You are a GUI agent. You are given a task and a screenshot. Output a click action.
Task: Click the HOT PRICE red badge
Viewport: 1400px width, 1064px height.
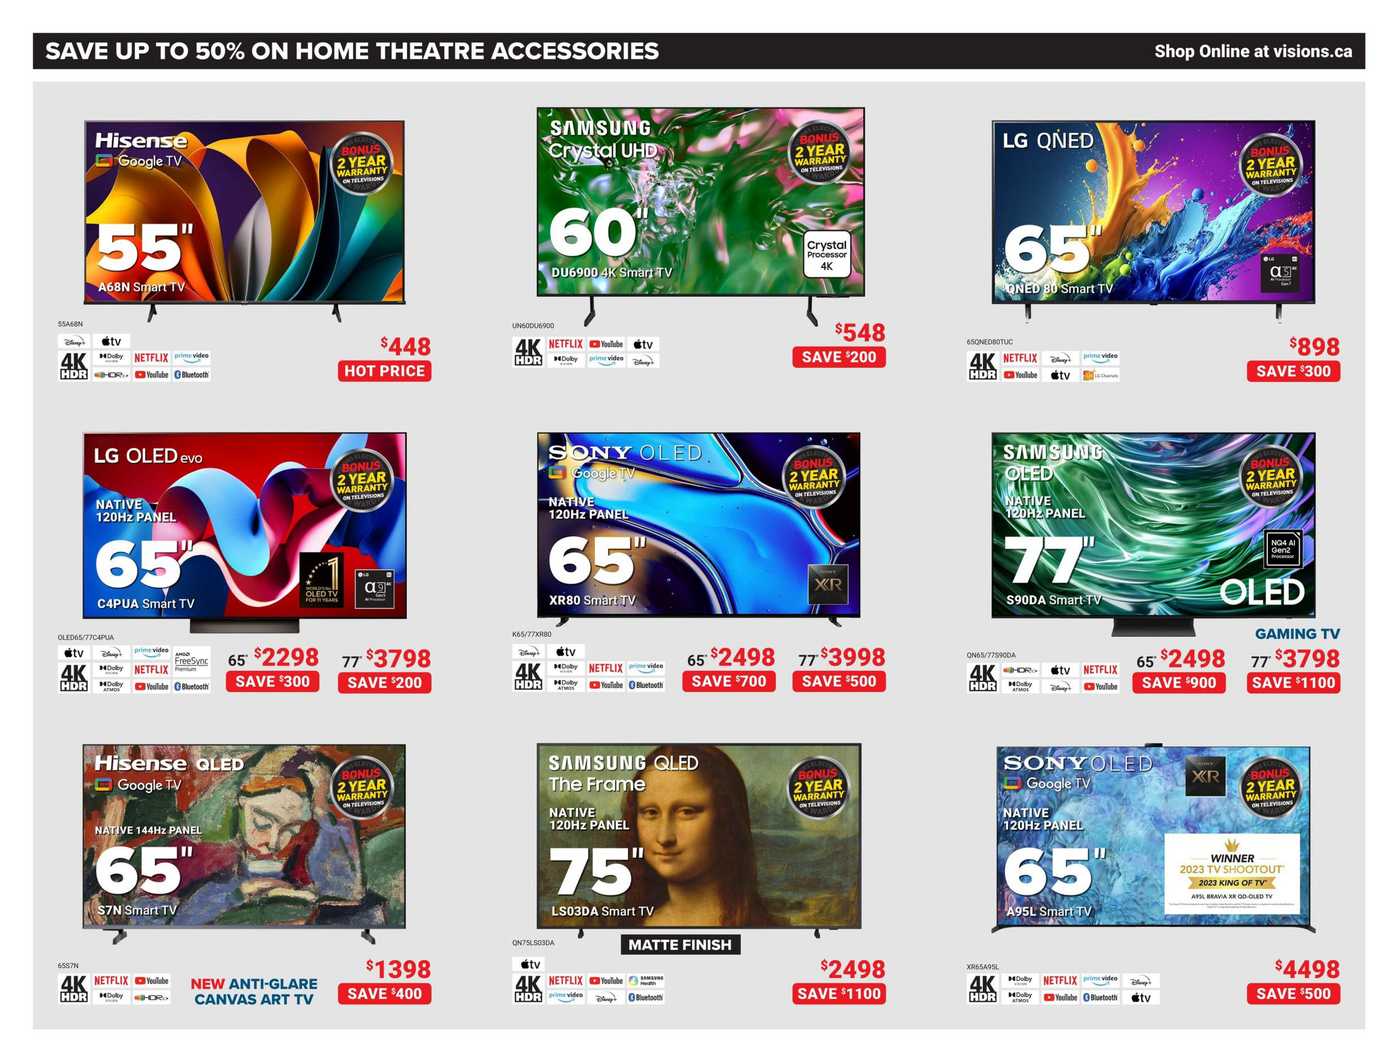385,371
